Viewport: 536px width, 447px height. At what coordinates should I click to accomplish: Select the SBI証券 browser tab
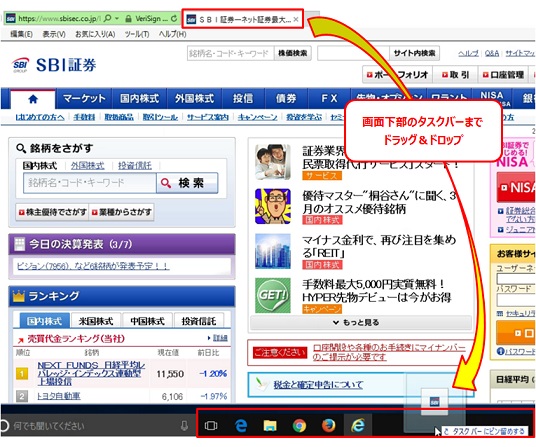(x=244, y=19)
